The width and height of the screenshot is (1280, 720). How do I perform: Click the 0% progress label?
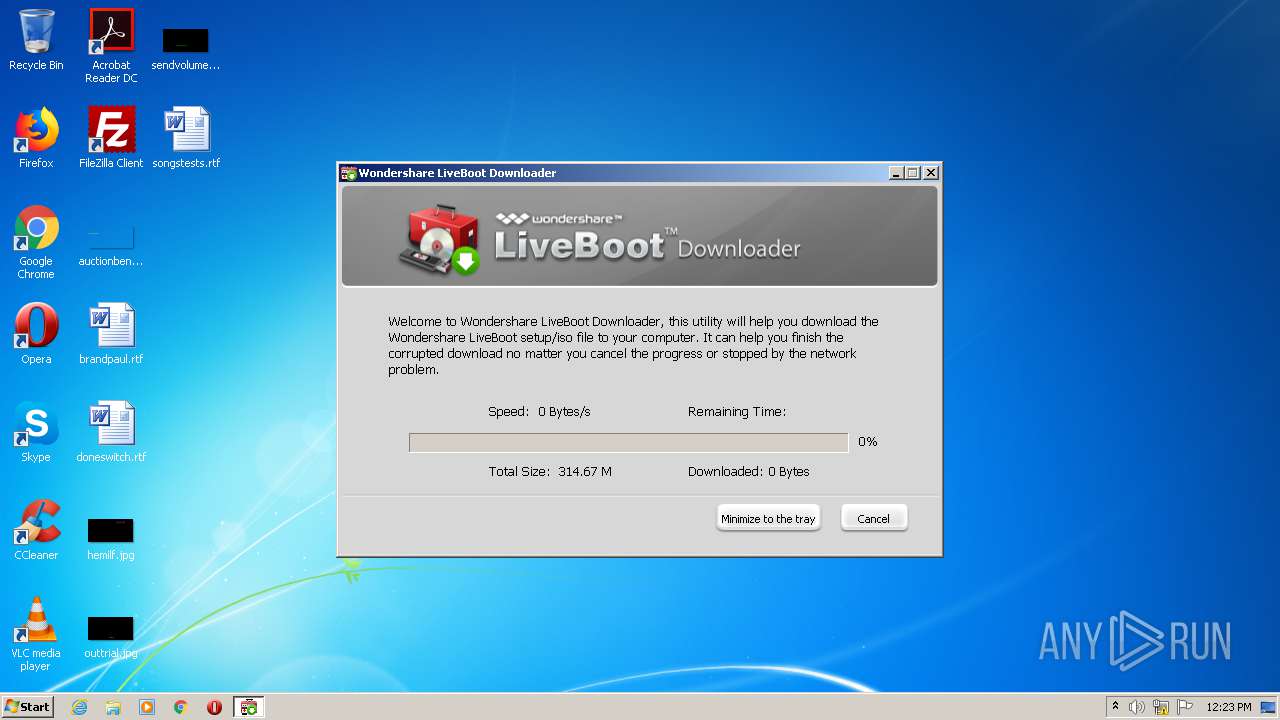click(867, 442)
